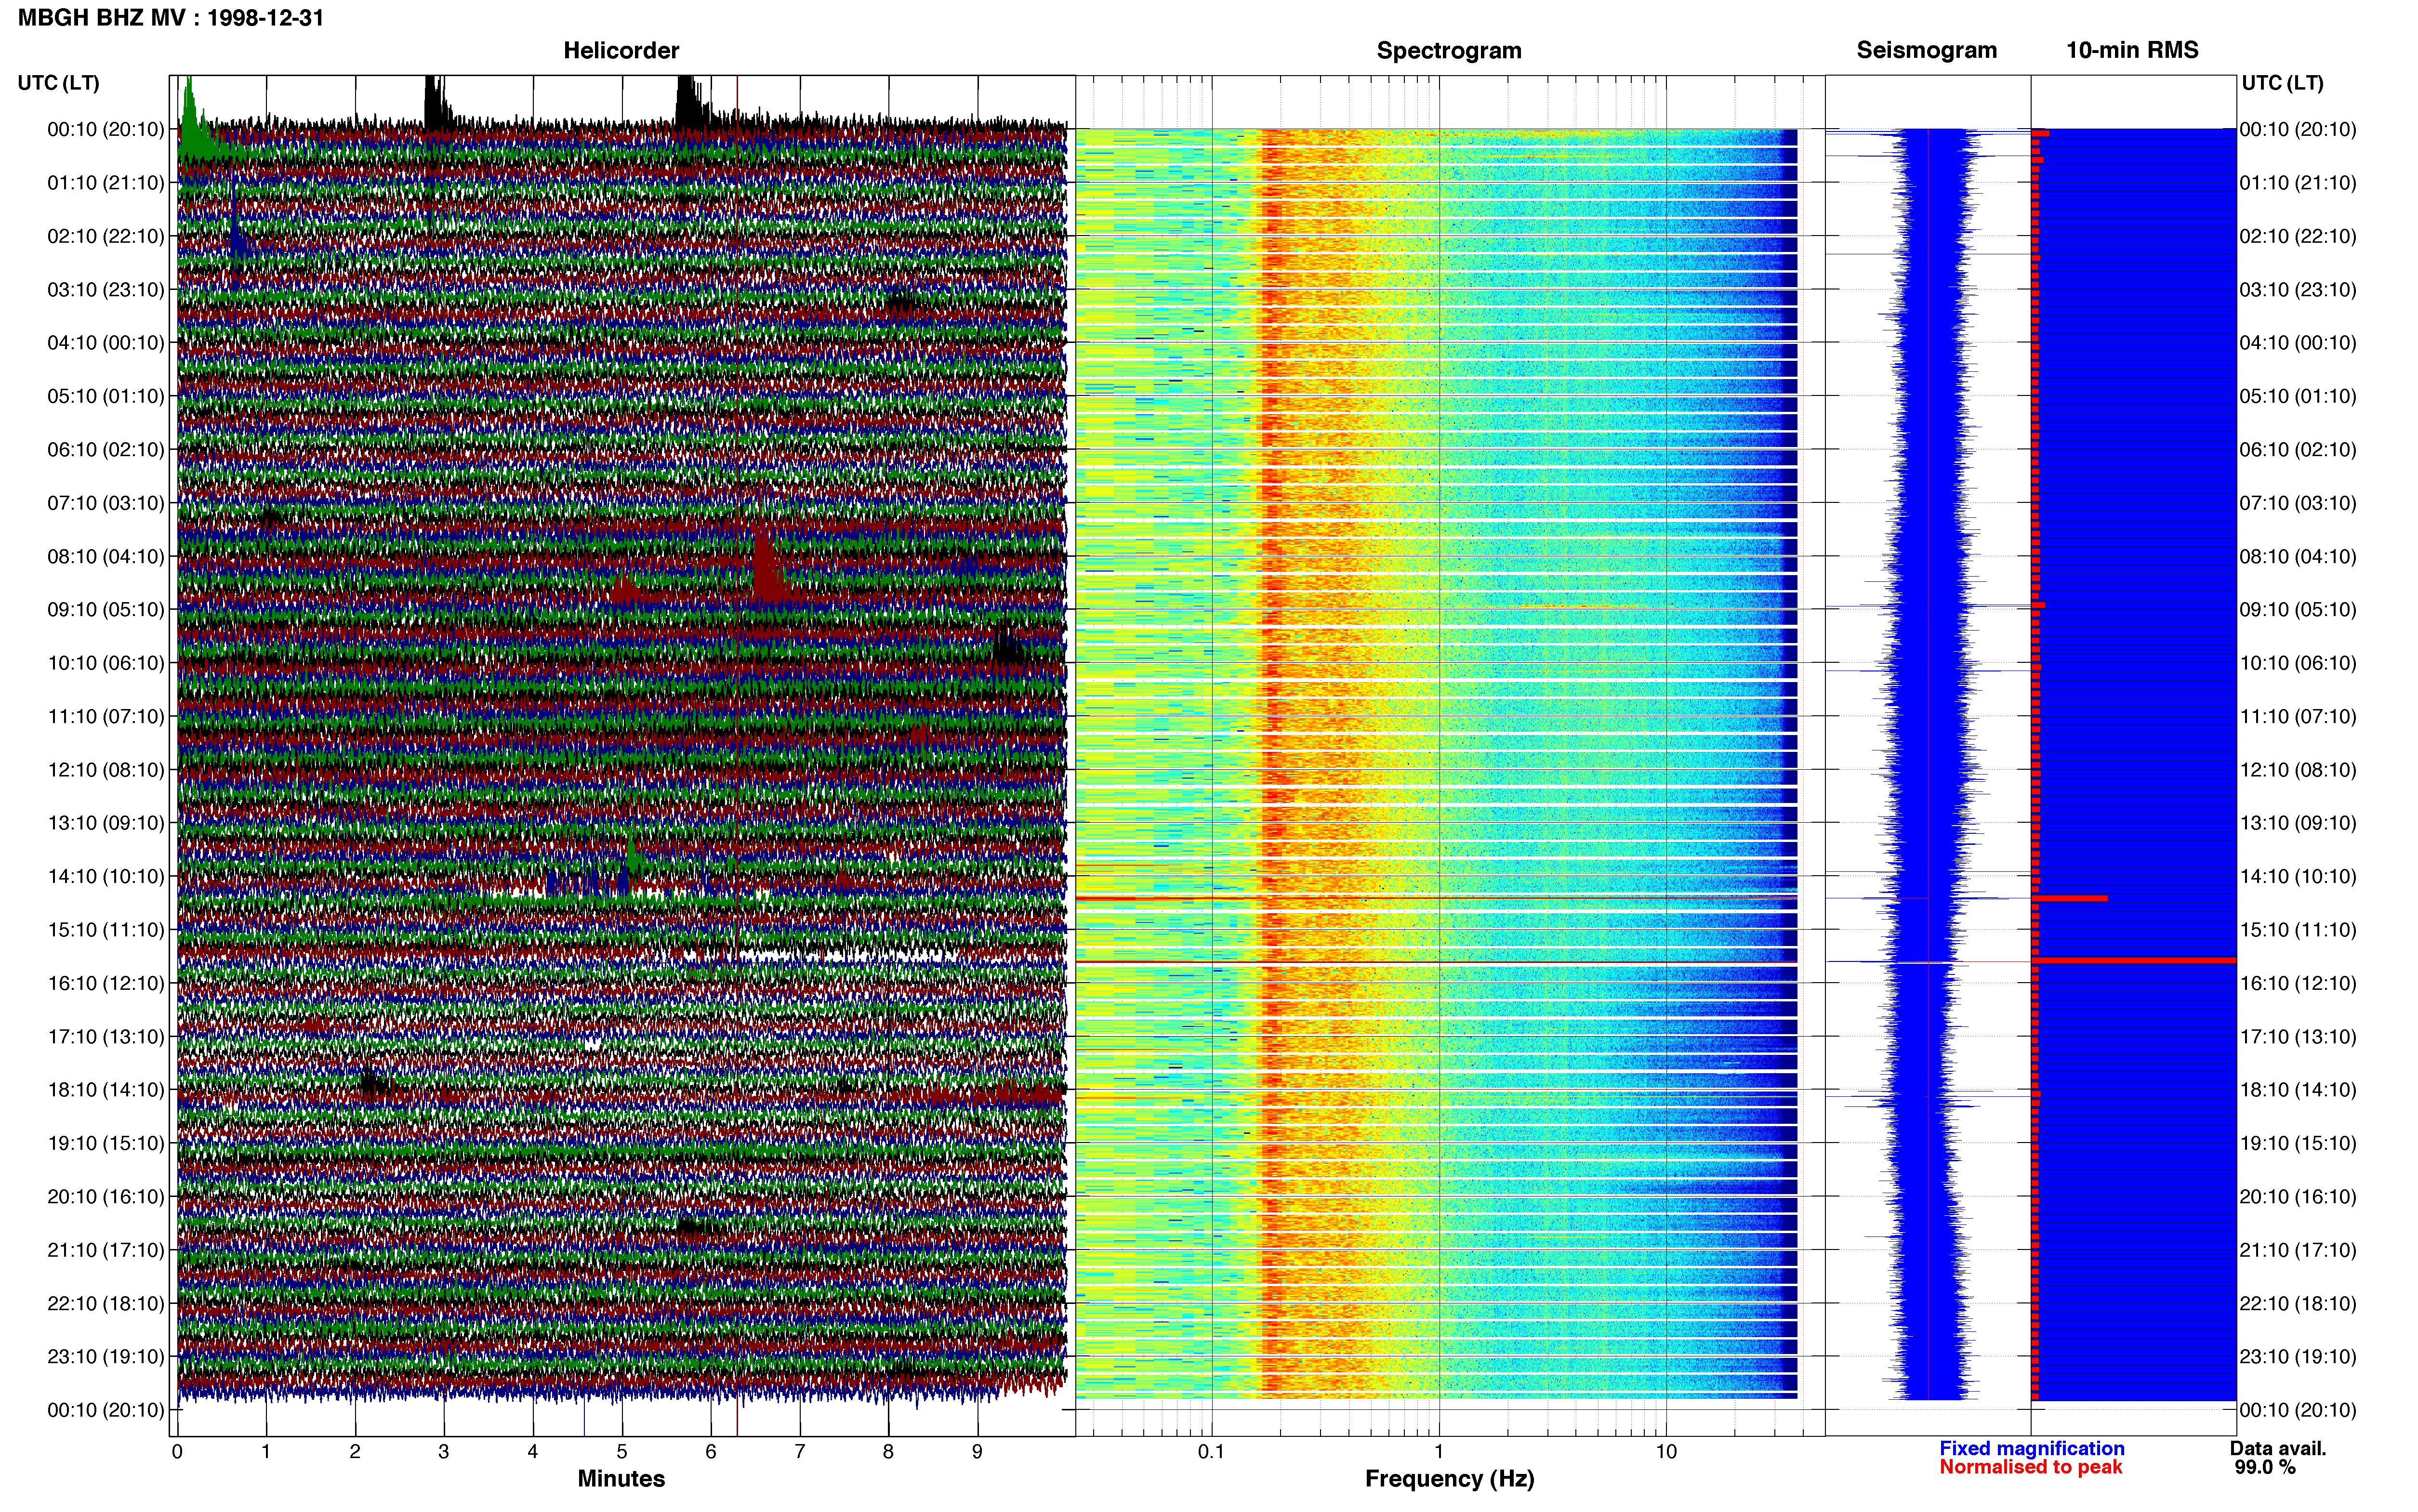Click left time label 22:10 (18:10)
The width and height of the screenshot is (2418, 1512).
click(x=106, y=1304)
